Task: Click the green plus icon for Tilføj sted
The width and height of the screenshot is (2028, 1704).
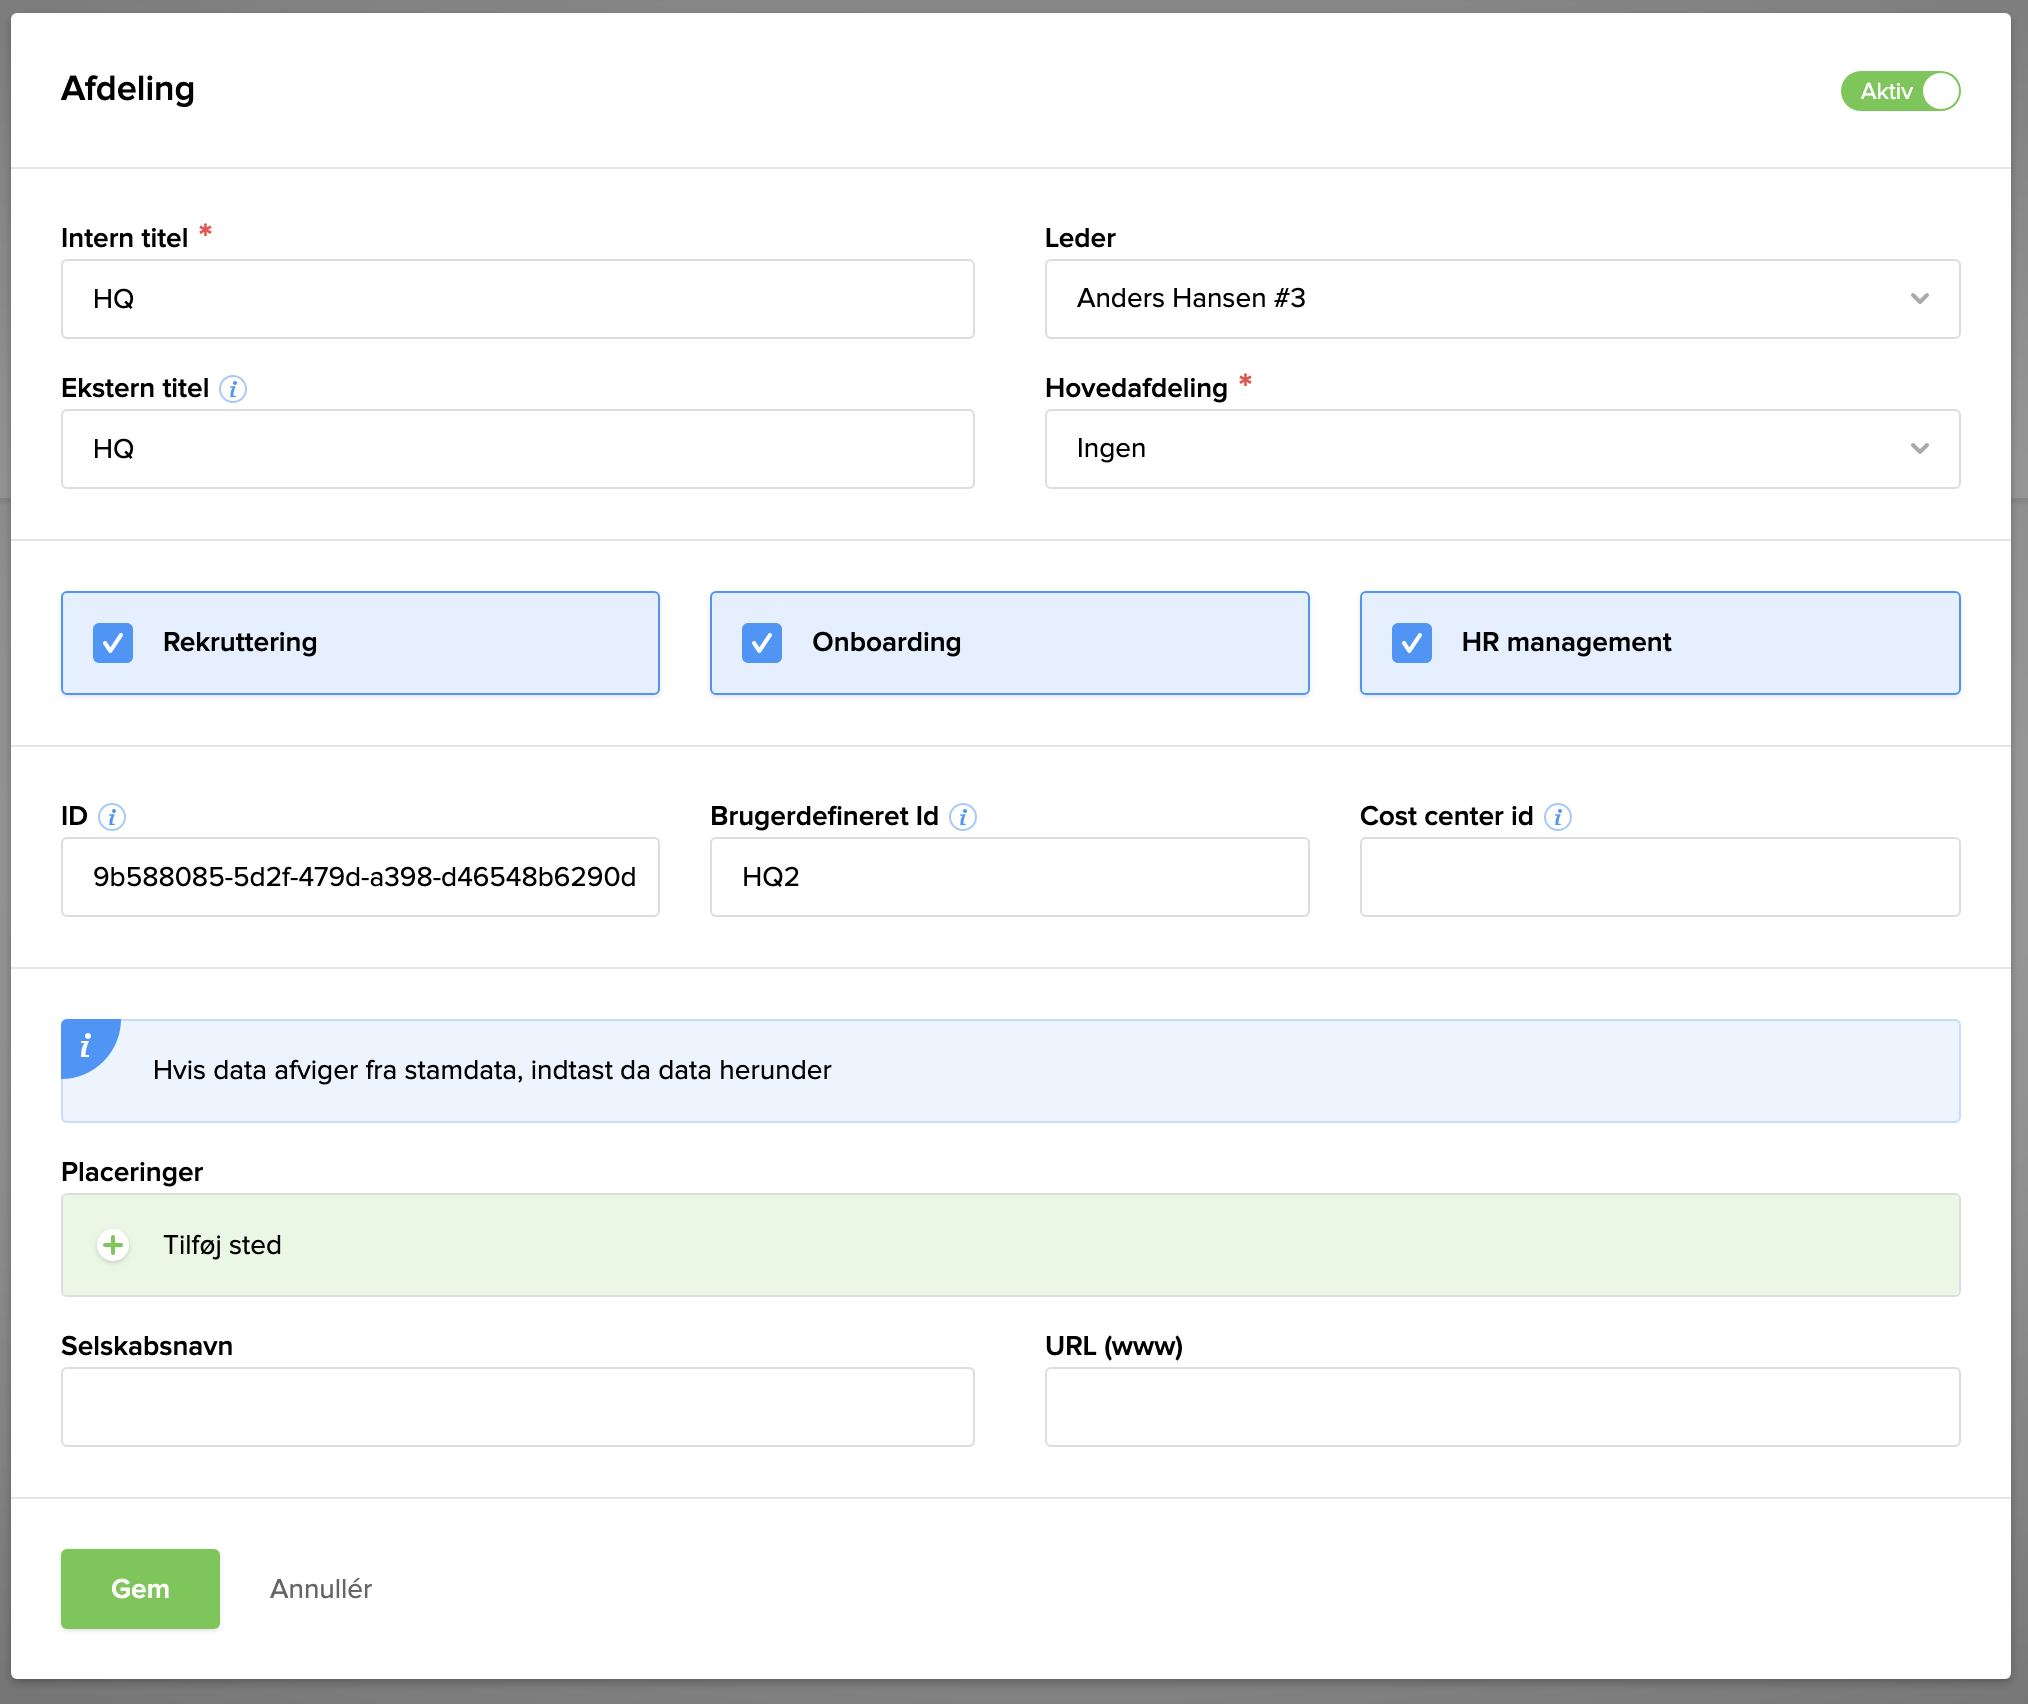Action: [x=113, y=1245]
